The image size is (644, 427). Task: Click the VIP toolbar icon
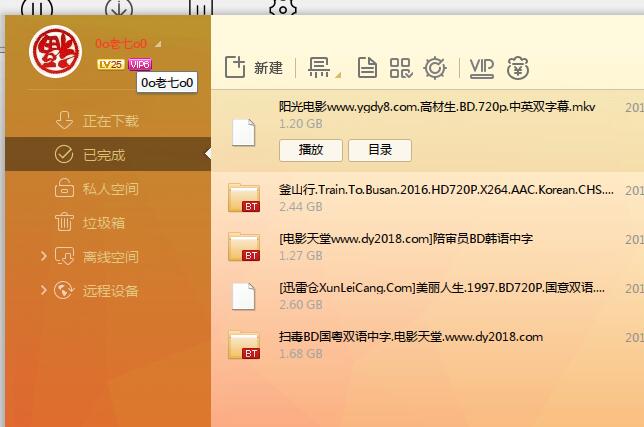(481, 68)
